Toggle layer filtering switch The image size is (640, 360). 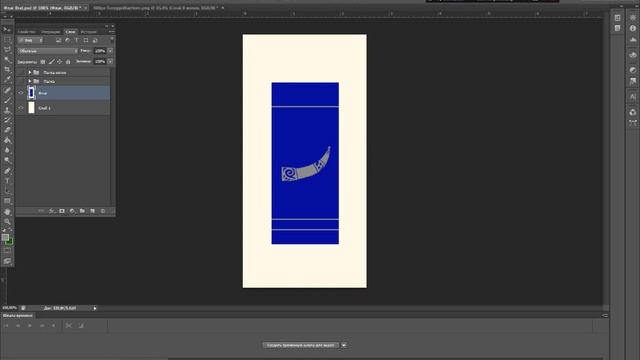[112, 40]
